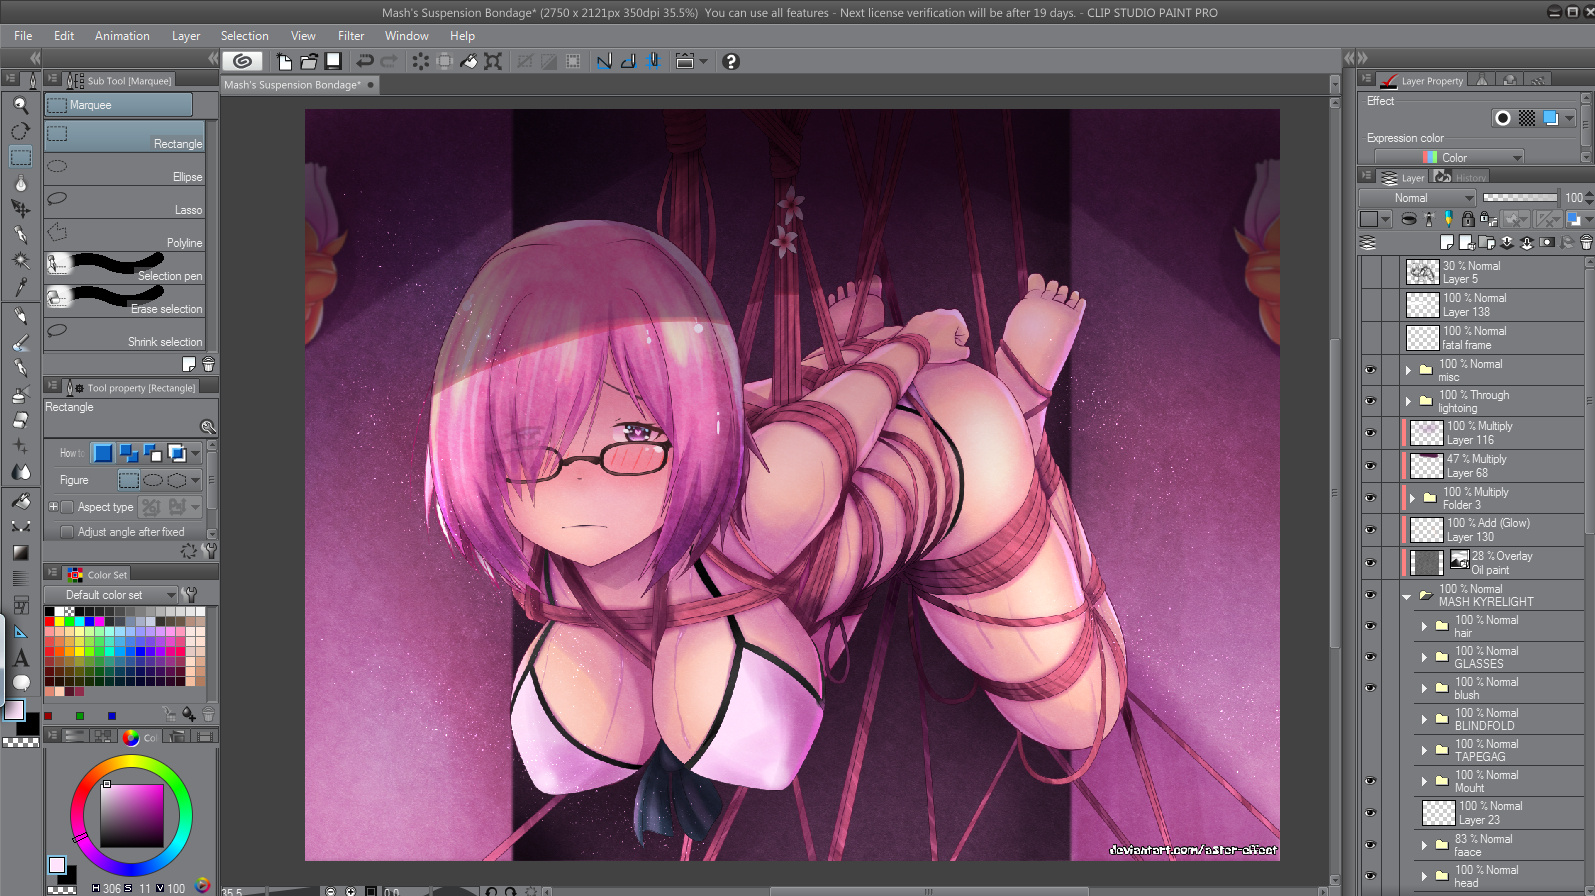Screen dimensions: 1595x896
Task: Expand the misc folder
Action: [x=1408, y=370]
